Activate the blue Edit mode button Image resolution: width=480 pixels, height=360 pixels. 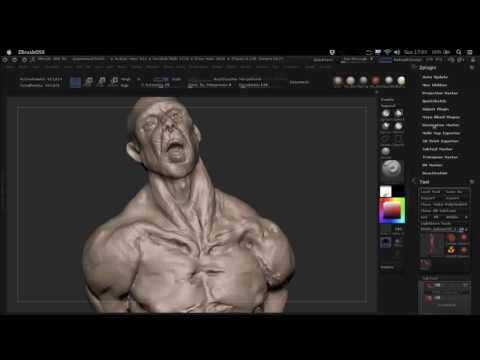(x=75, y=82)
